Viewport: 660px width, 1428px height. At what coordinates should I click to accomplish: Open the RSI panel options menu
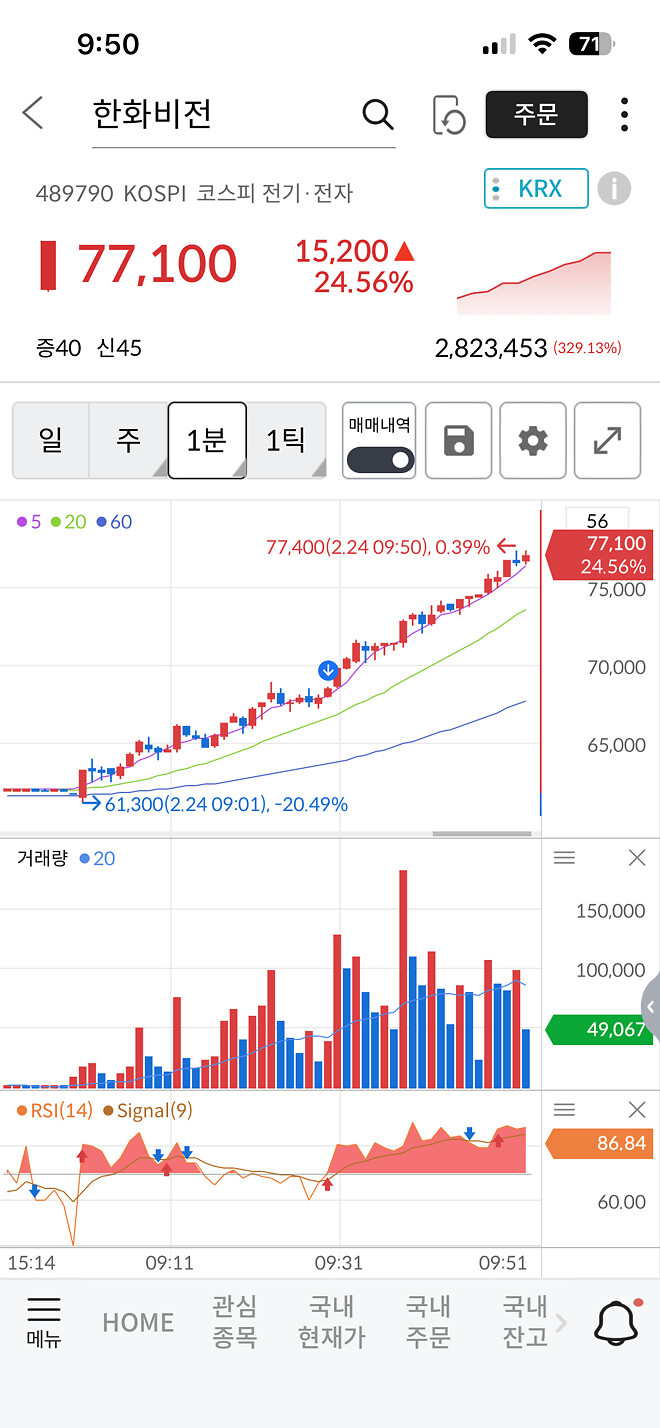point(564,1109)
